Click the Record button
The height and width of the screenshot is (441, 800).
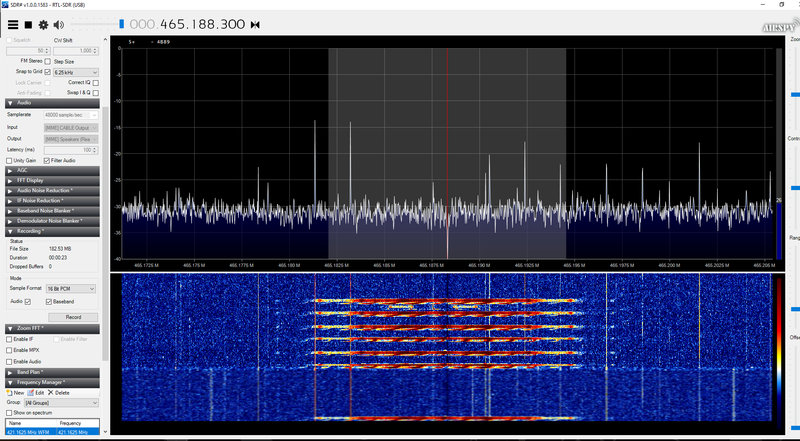(73, 317)
